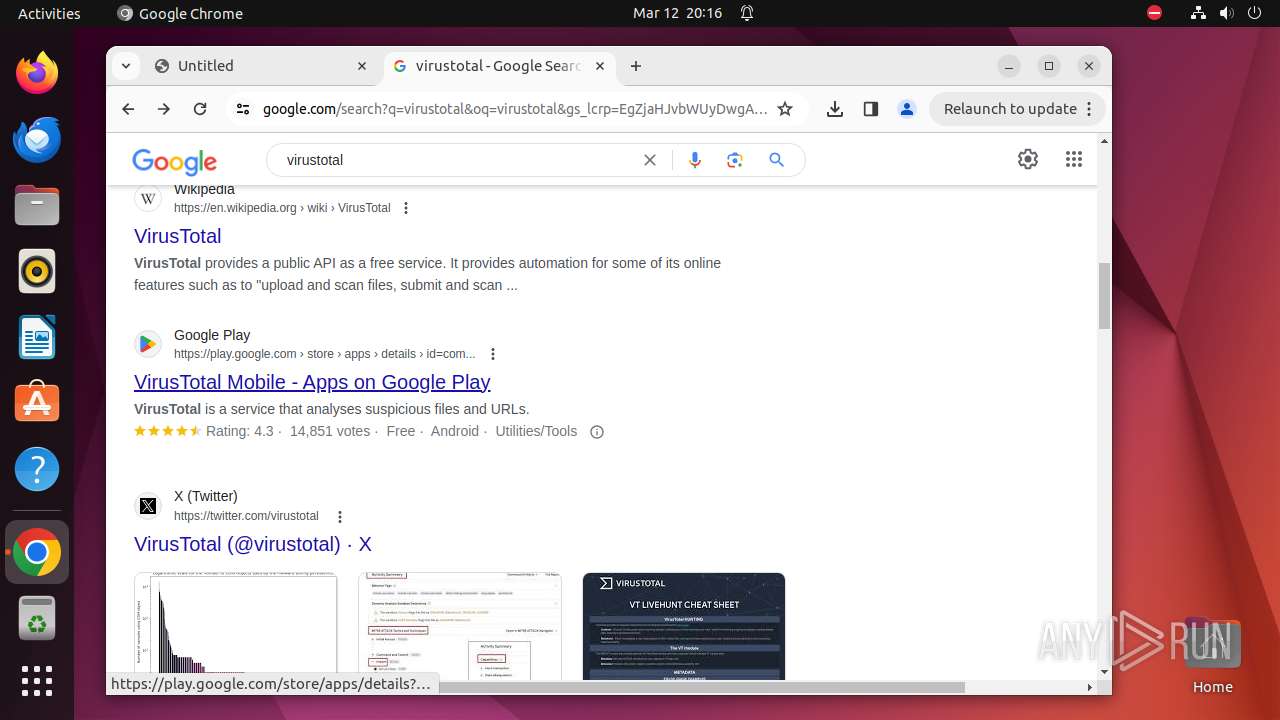
Task: Open more options for X Twitter result
Action: pos(340,517)
